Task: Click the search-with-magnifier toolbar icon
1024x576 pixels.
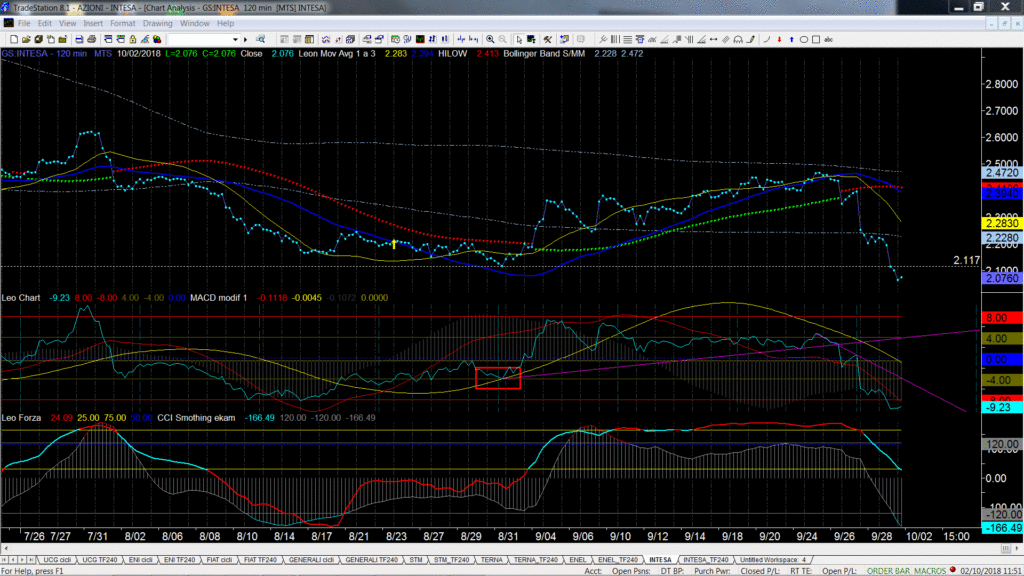Action: click(261, 40)
